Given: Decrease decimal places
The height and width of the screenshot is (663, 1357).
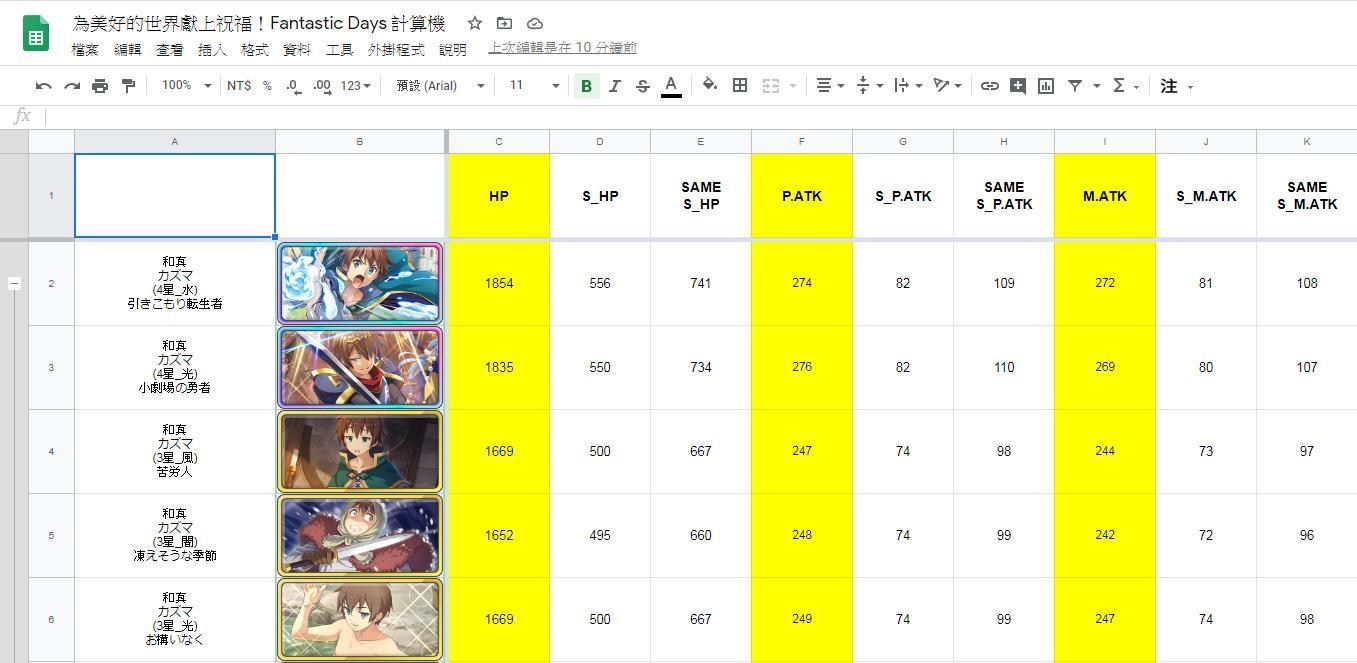Looking at the screenshot, I should point(293,86).
